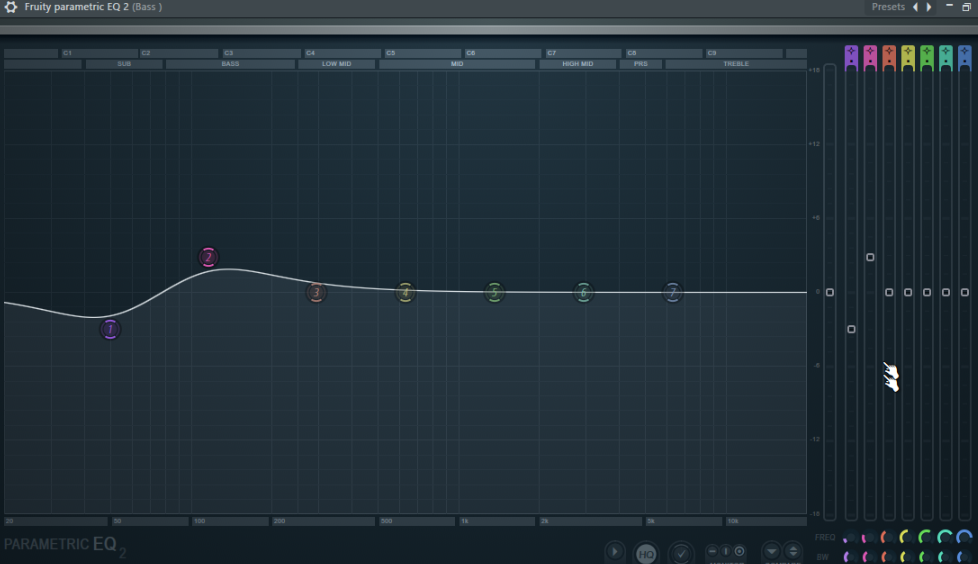Click the orange band 3 FREQ knob

click(888, 538)
